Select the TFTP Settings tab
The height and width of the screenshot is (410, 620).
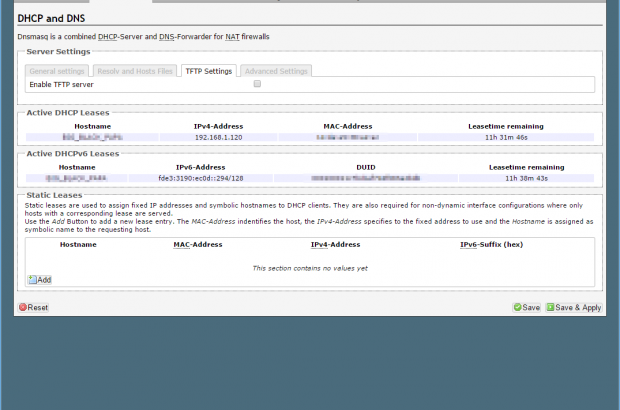tap(209, 71)
